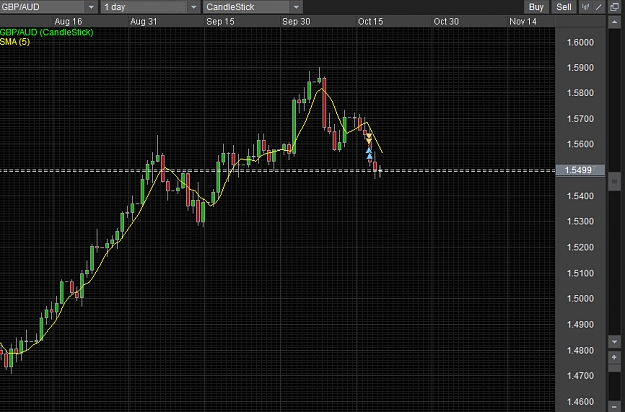625x412 pixels.
Task: Click the 1.4700 price axis label
Action: [x=580, y=376]
